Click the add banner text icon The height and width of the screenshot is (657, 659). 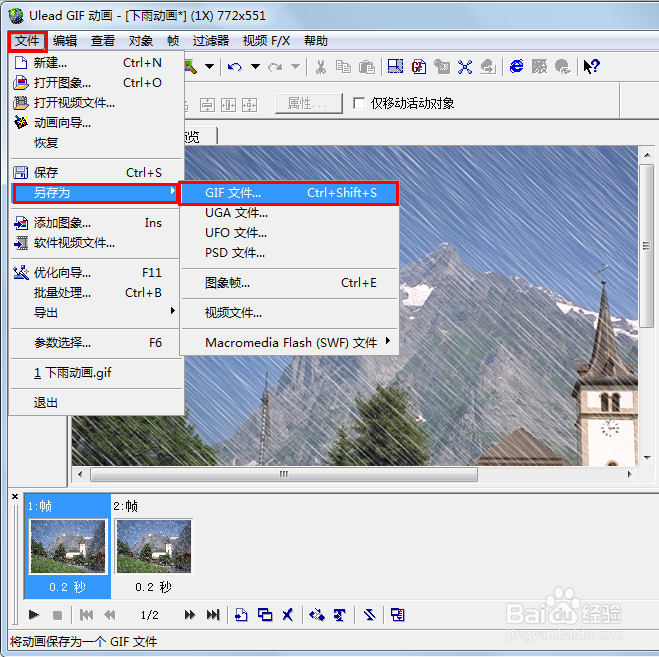pos(340,615)
